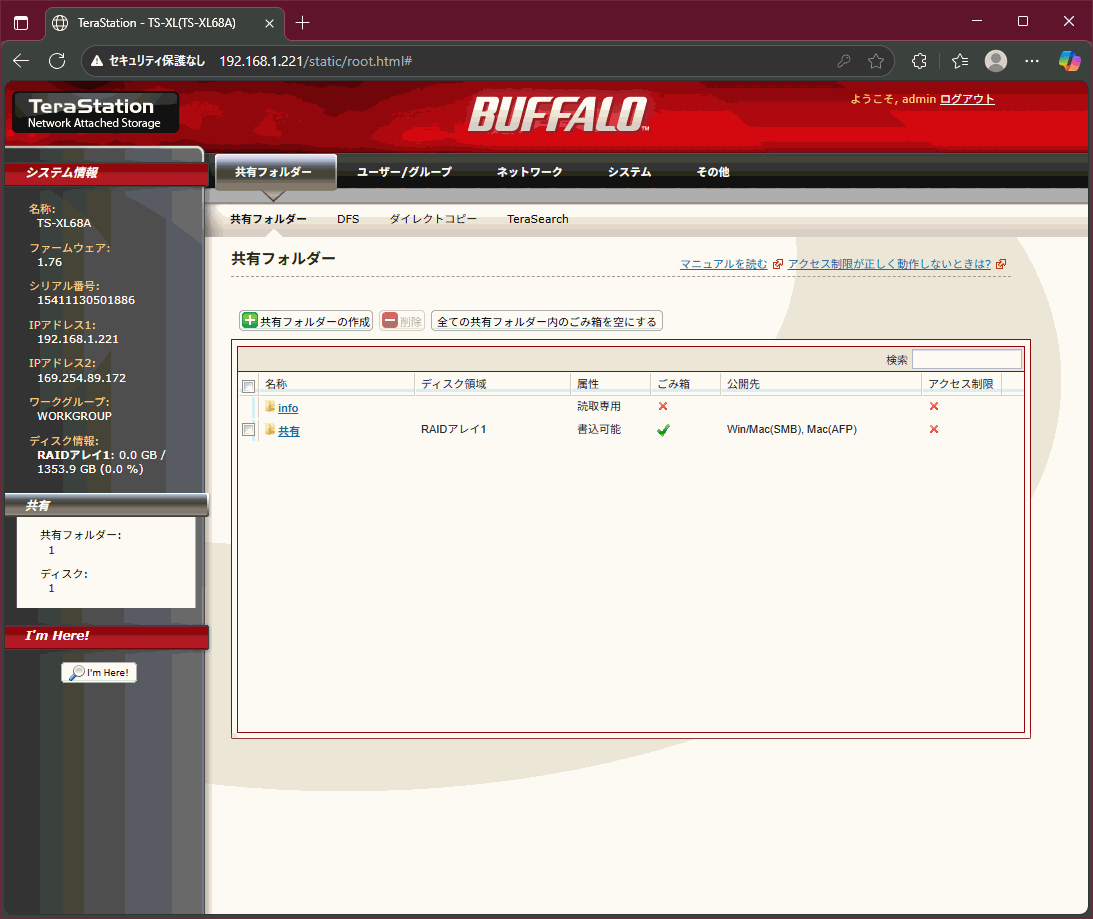Click the 共有 folder icon

[x=270, y=430]
